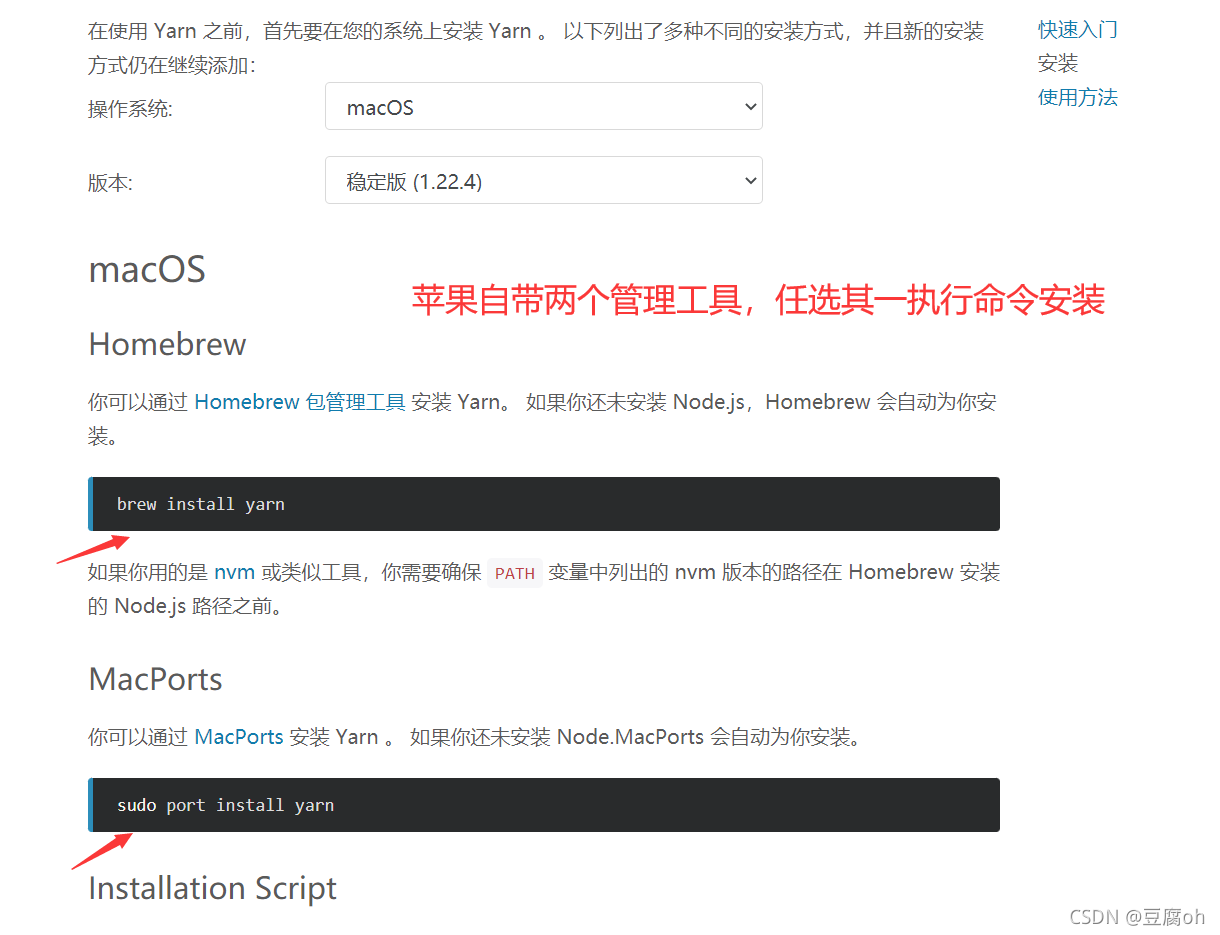
Task: Click the Homebrew section heading
Action: click(167, 344)
